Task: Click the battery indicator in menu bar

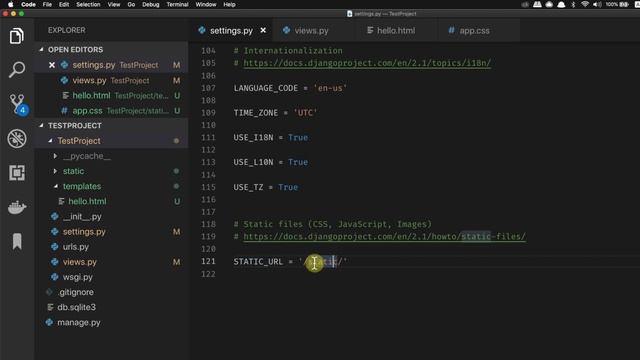Action: click(x=617, y=4)
